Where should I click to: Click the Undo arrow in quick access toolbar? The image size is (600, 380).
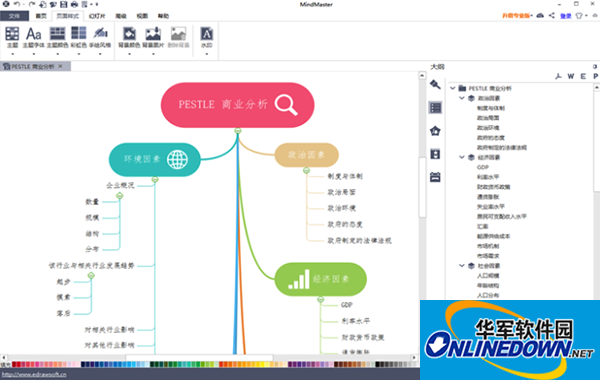pyautogui.click(x=17, y=4)
